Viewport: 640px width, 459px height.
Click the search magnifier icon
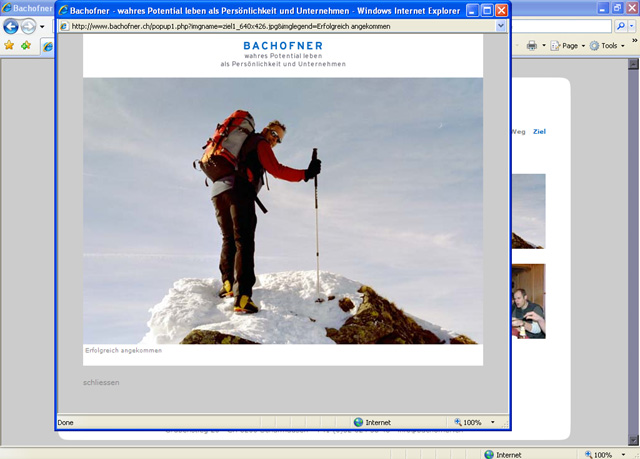pyautogui.click(x=621, y=26)
